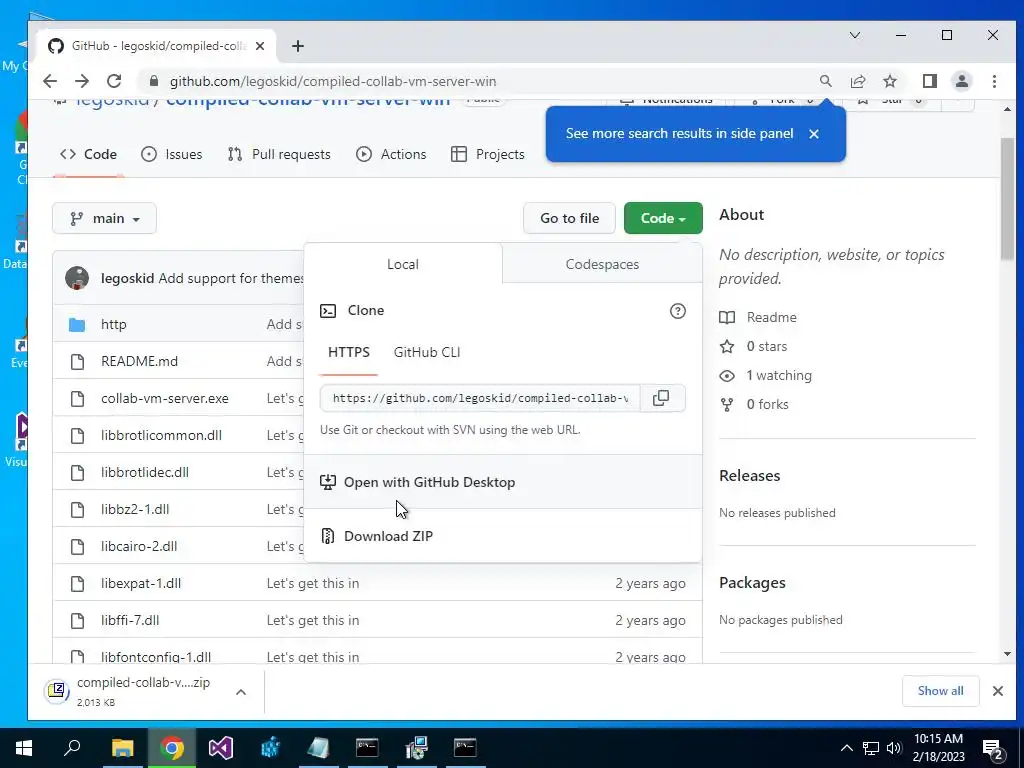Close the search results tooltip

(814, 134)
